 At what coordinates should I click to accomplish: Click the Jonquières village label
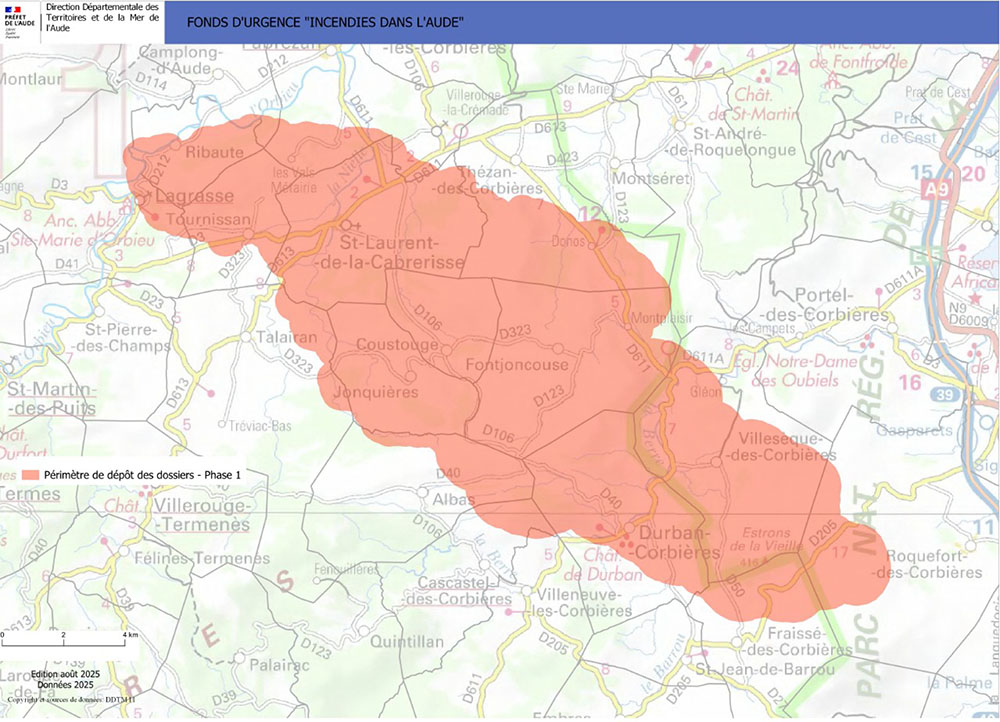tap(375, 392)
